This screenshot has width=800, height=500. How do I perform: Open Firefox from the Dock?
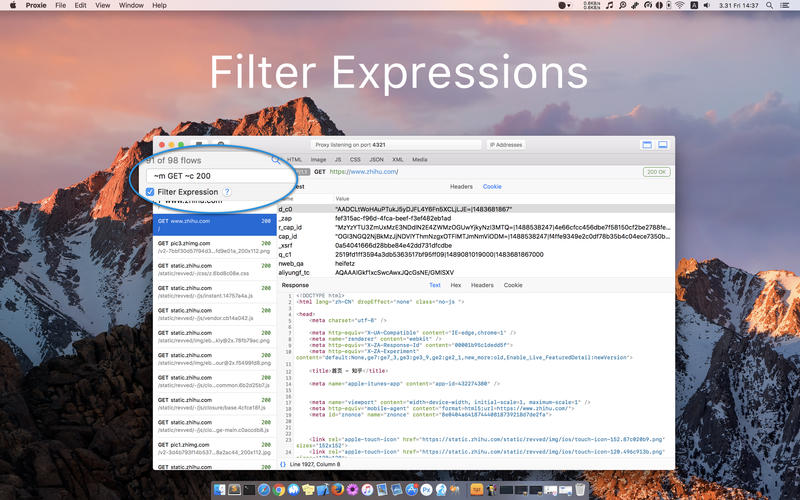click(337, 490)
